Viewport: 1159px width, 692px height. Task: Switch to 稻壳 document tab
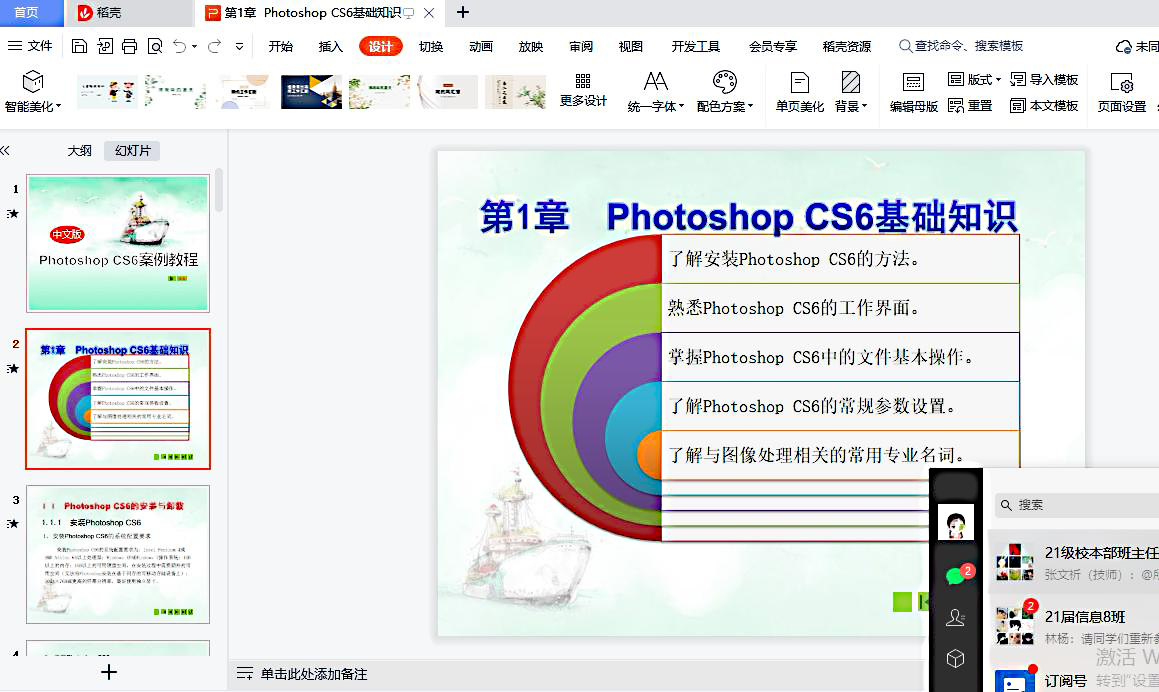pos(129,13)
